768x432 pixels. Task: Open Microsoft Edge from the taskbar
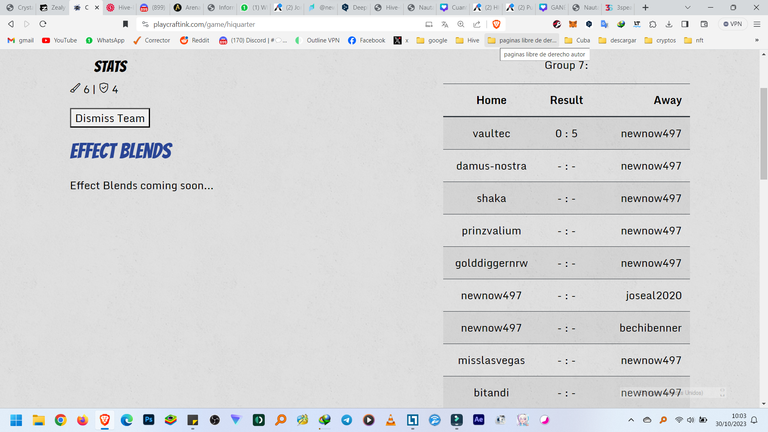pos(126,420)
